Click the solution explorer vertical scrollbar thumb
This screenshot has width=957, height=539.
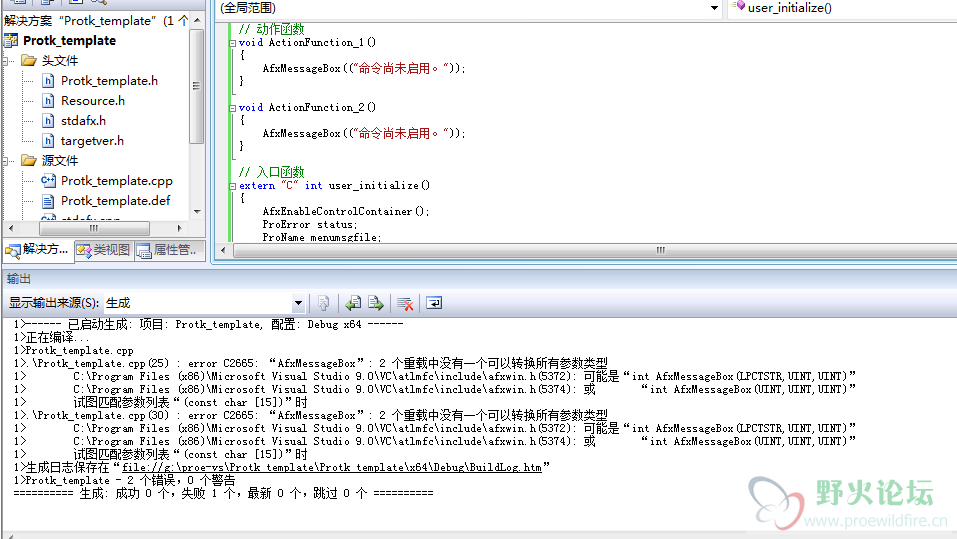tap(197, 86)
